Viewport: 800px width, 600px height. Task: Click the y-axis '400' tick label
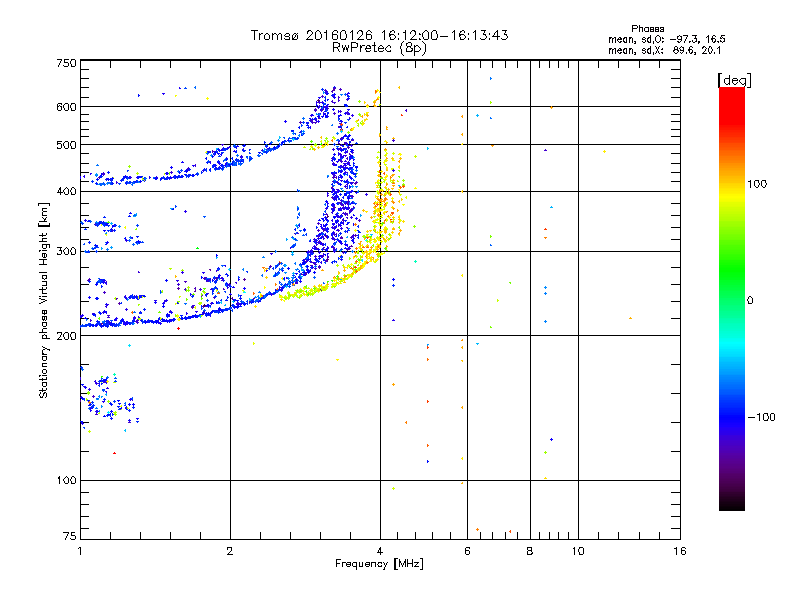pyautogui.click(x=66, y=191)
